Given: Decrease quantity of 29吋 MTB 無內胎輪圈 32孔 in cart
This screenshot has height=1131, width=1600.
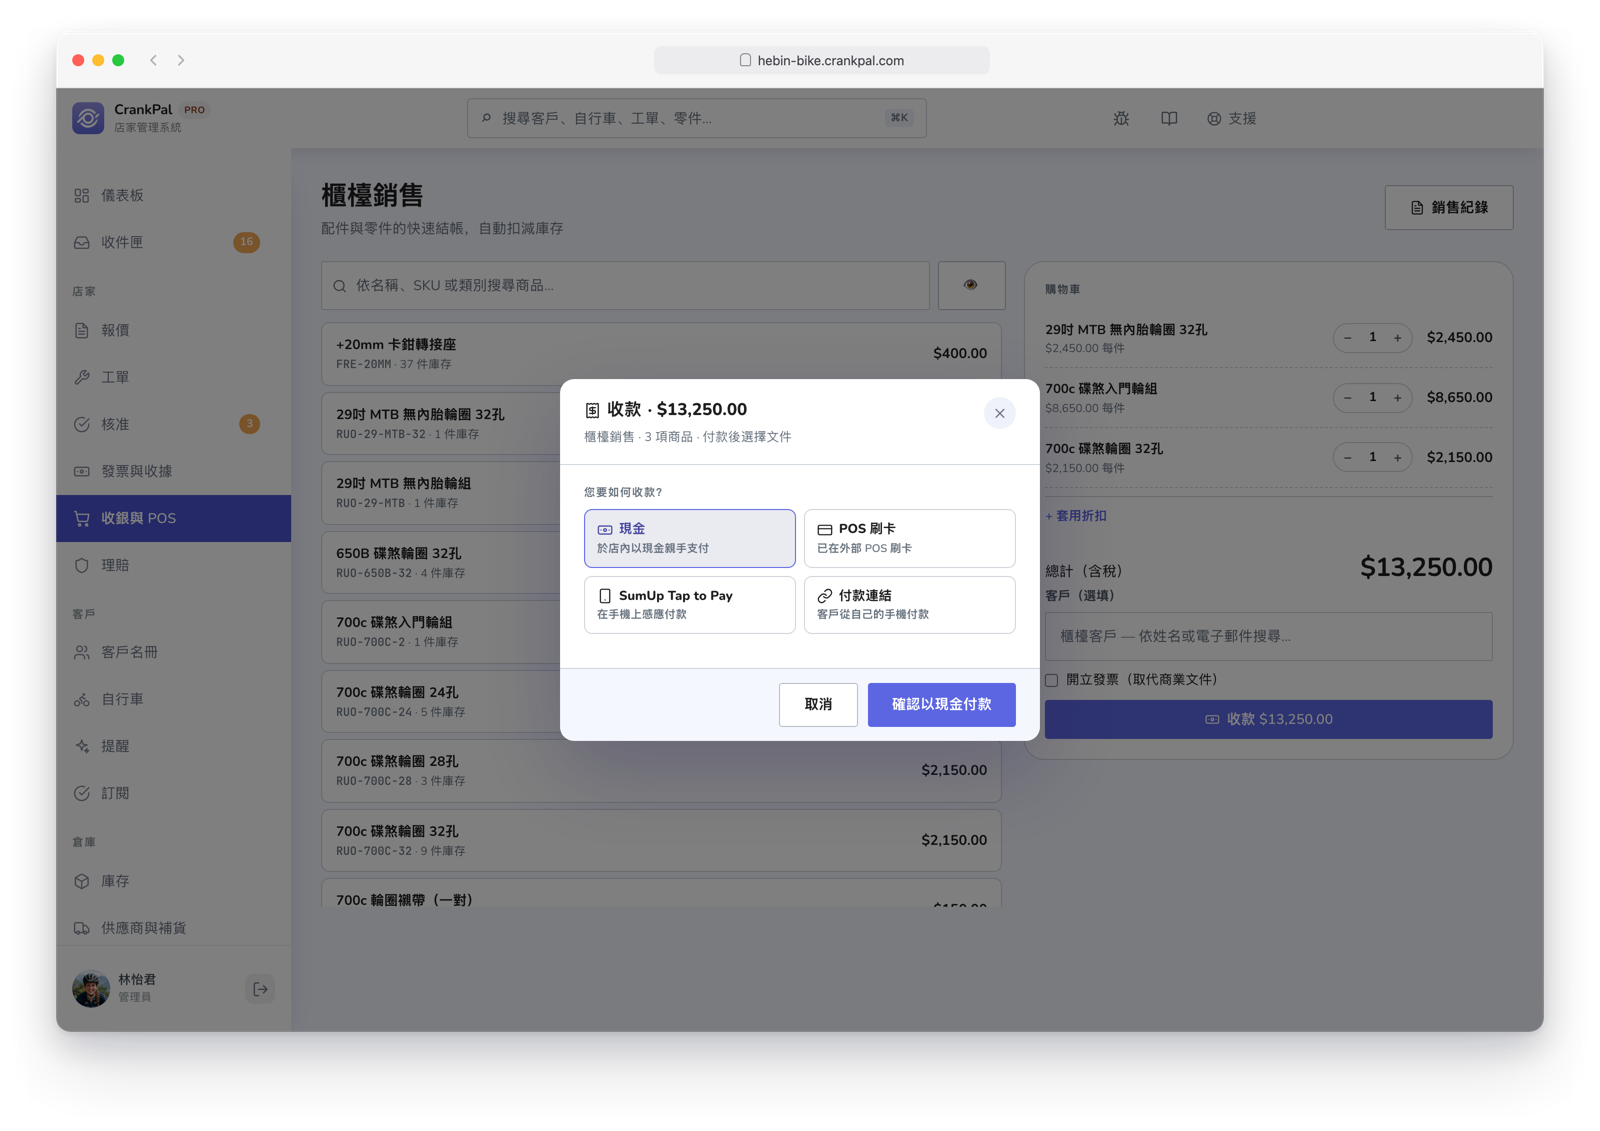Looking at the screenshot, I should click(1347, 338).
